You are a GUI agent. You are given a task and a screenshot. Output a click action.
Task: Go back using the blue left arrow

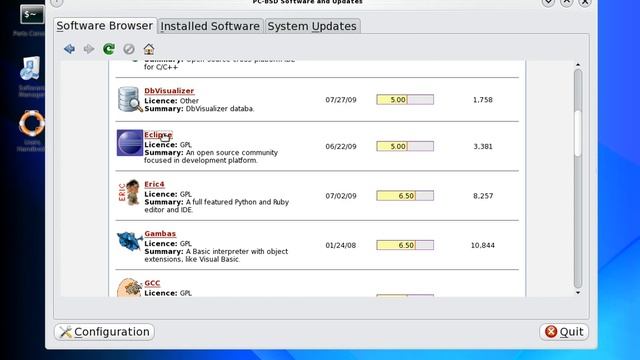tap(69, 49)
